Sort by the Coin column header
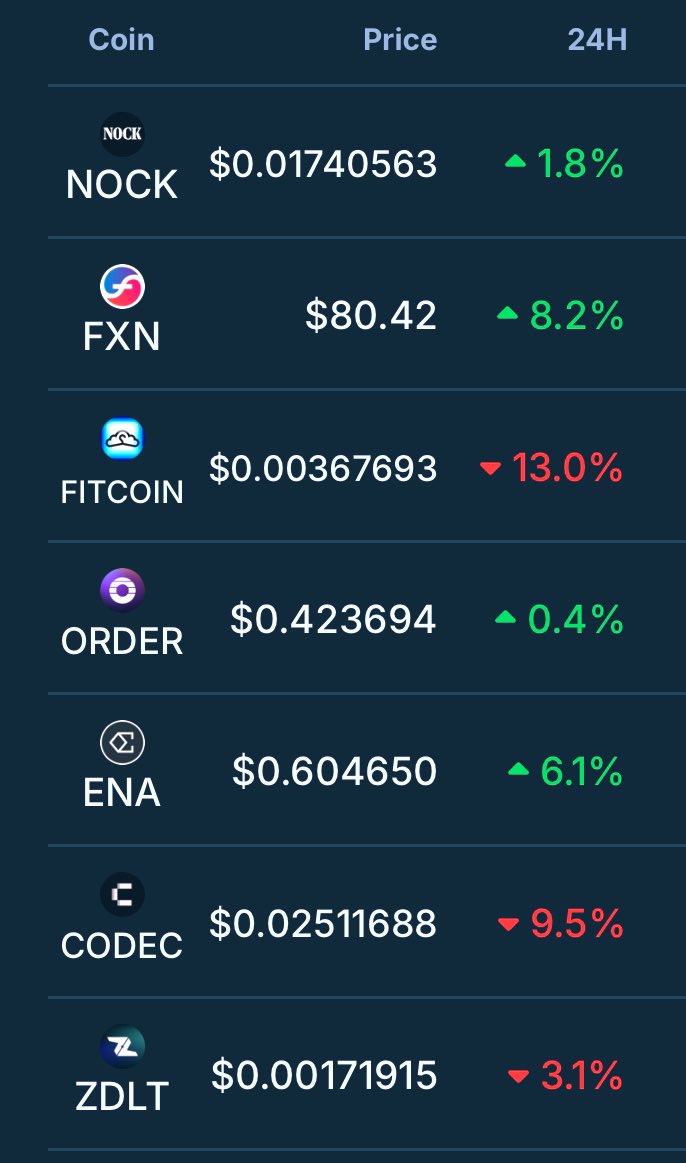This screenshot has height=1163, width=686. click(x=121, y=40)
